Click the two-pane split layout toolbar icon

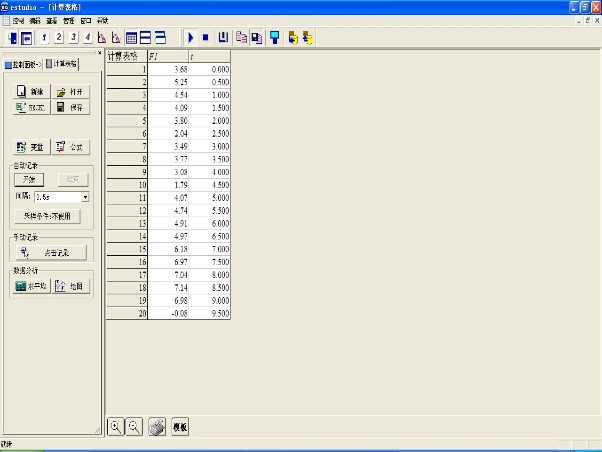point(146,37)
